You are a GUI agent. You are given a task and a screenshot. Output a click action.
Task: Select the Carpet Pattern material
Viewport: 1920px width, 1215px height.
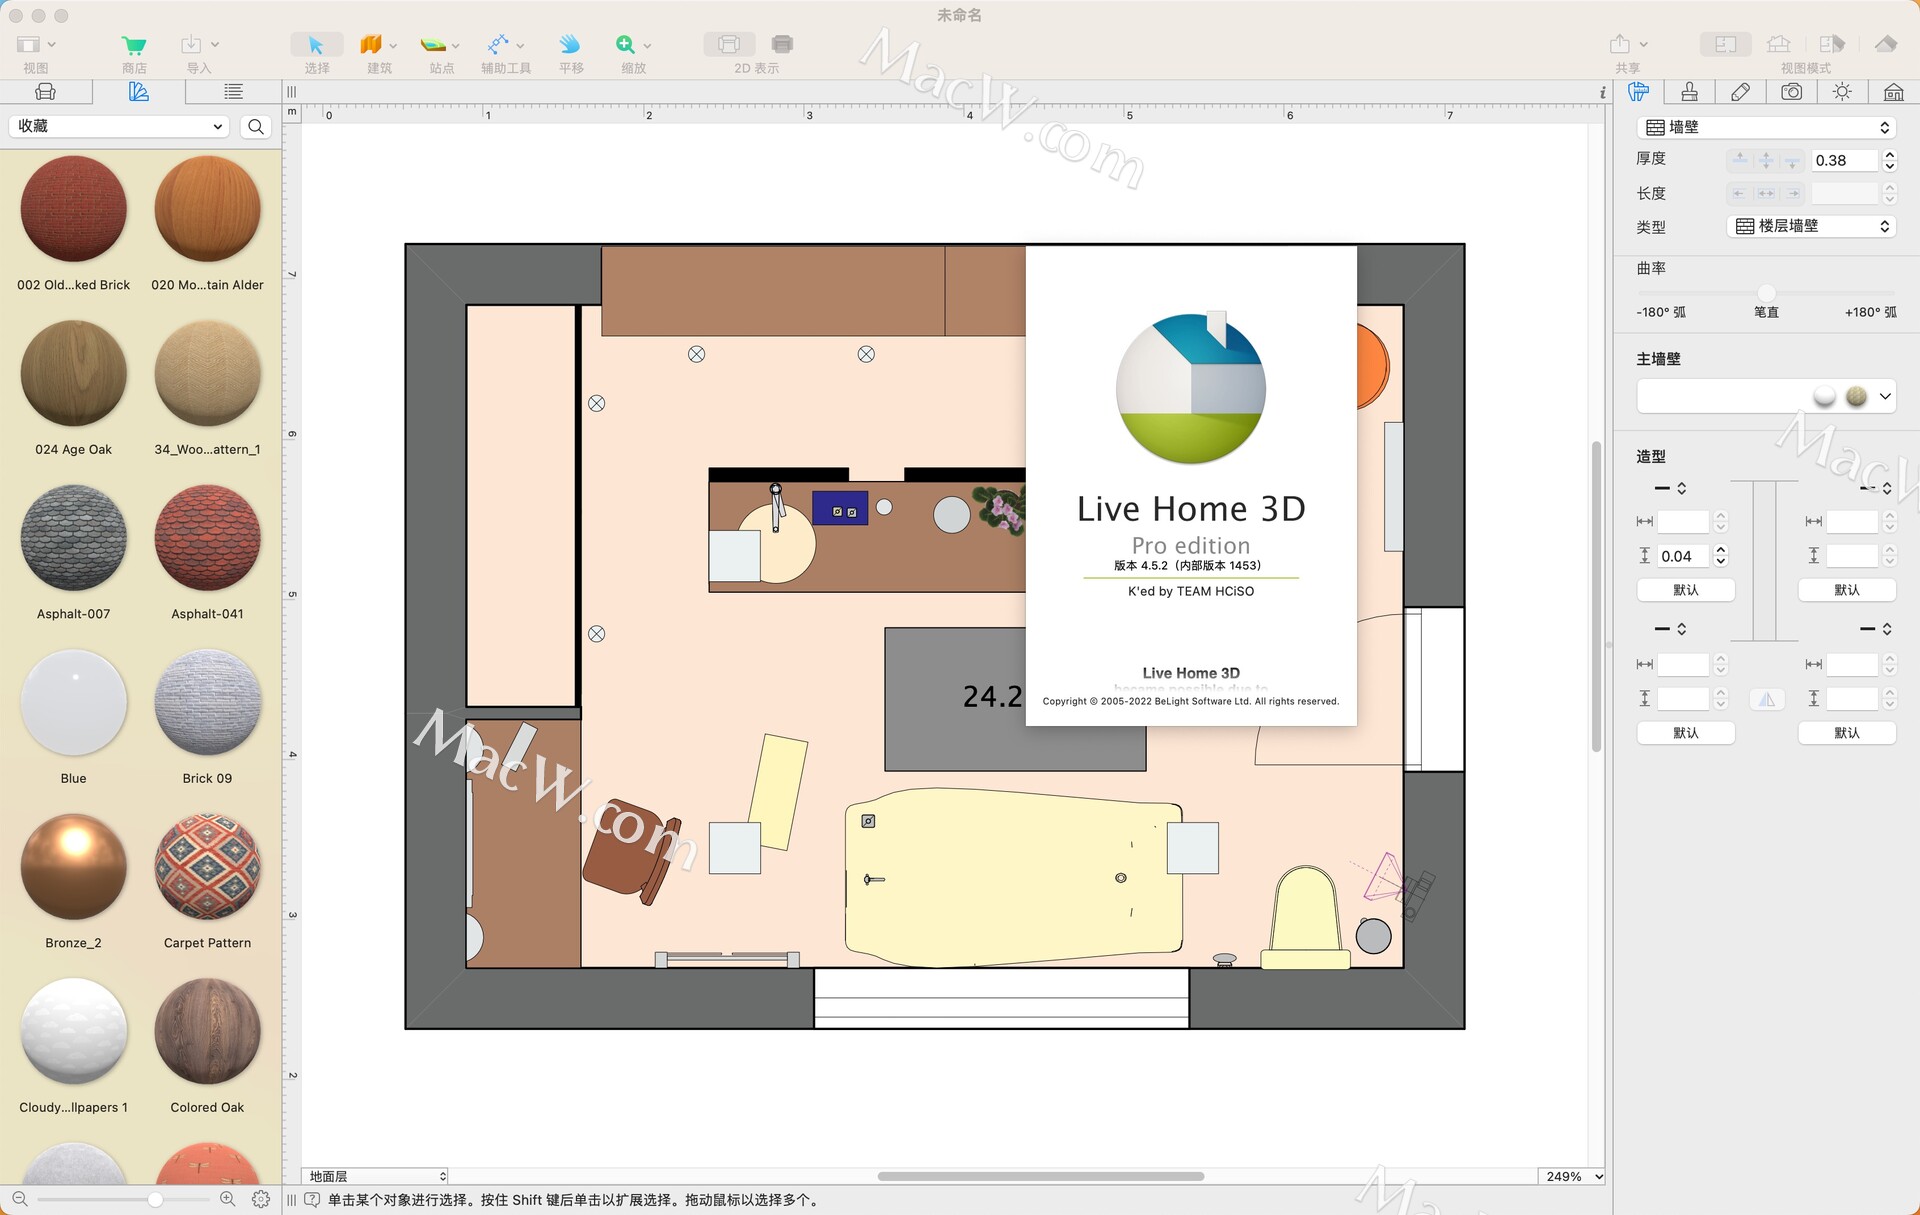[207, 867]
